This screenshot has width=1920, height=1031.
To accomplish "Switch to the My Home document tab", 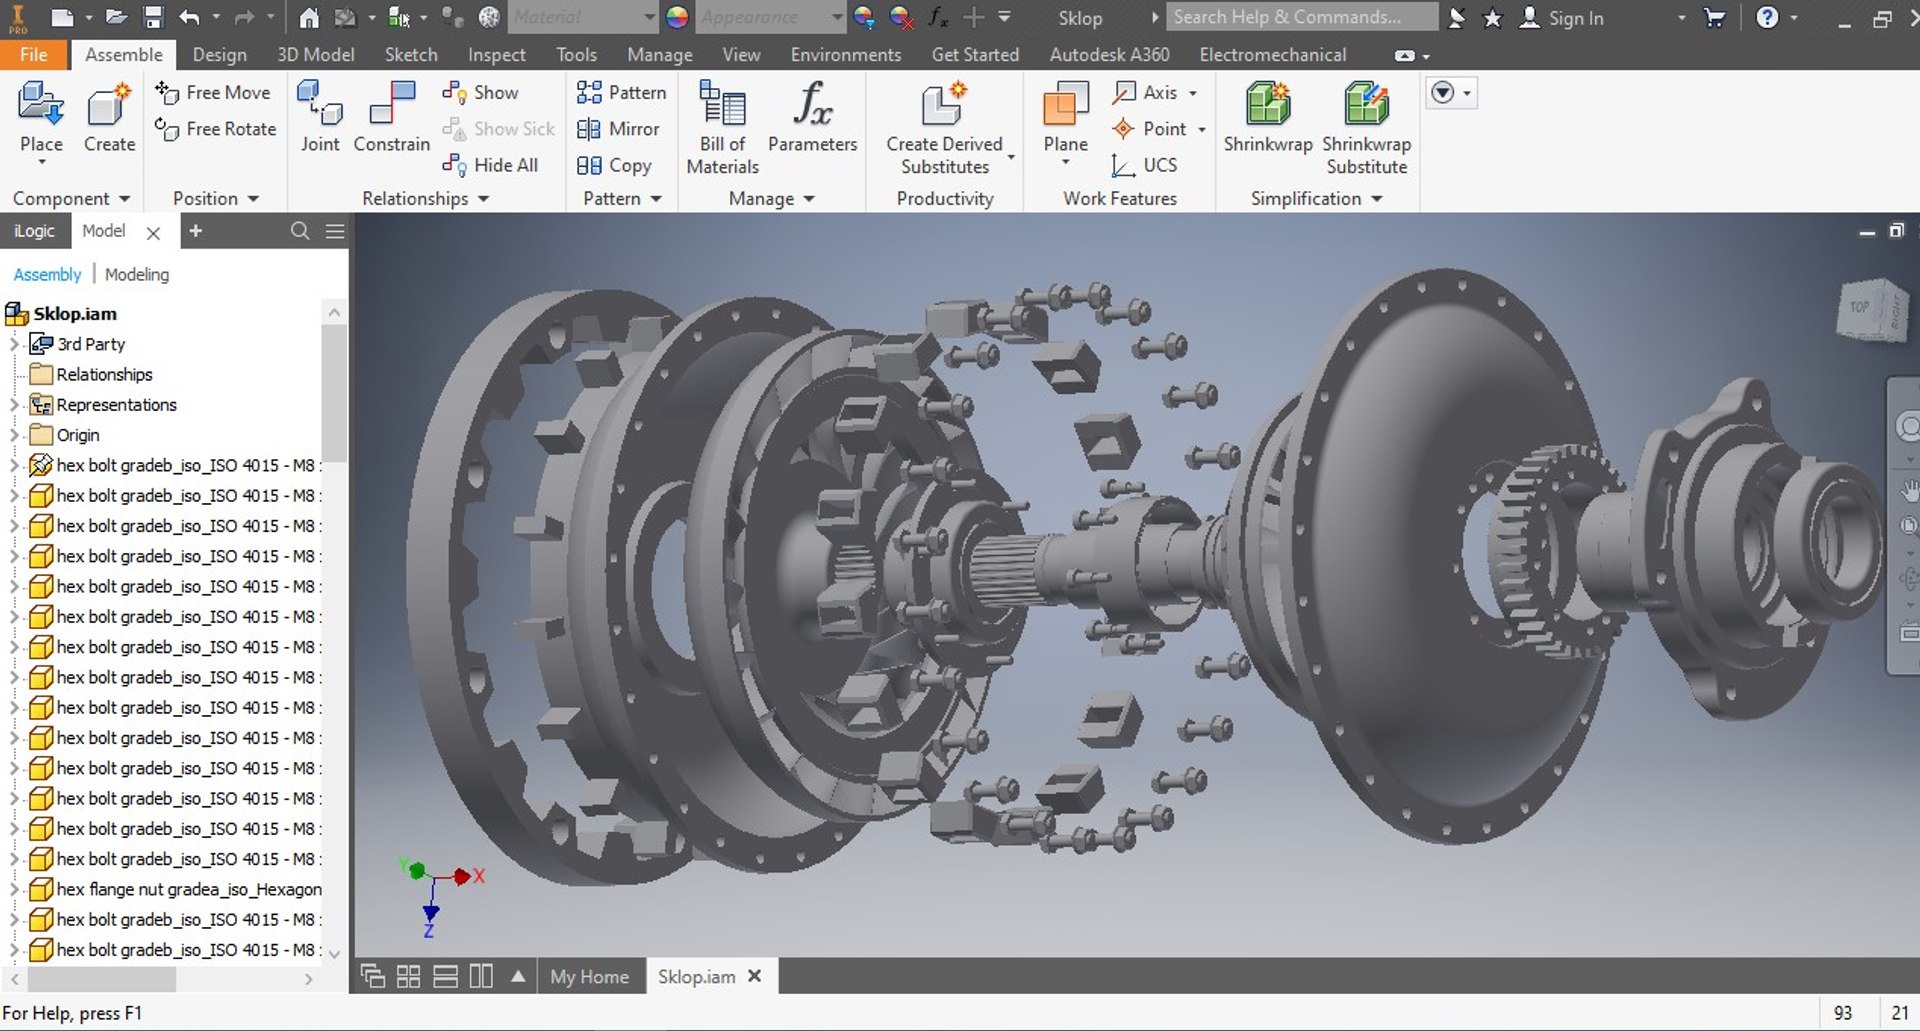I will click(589, 976).
